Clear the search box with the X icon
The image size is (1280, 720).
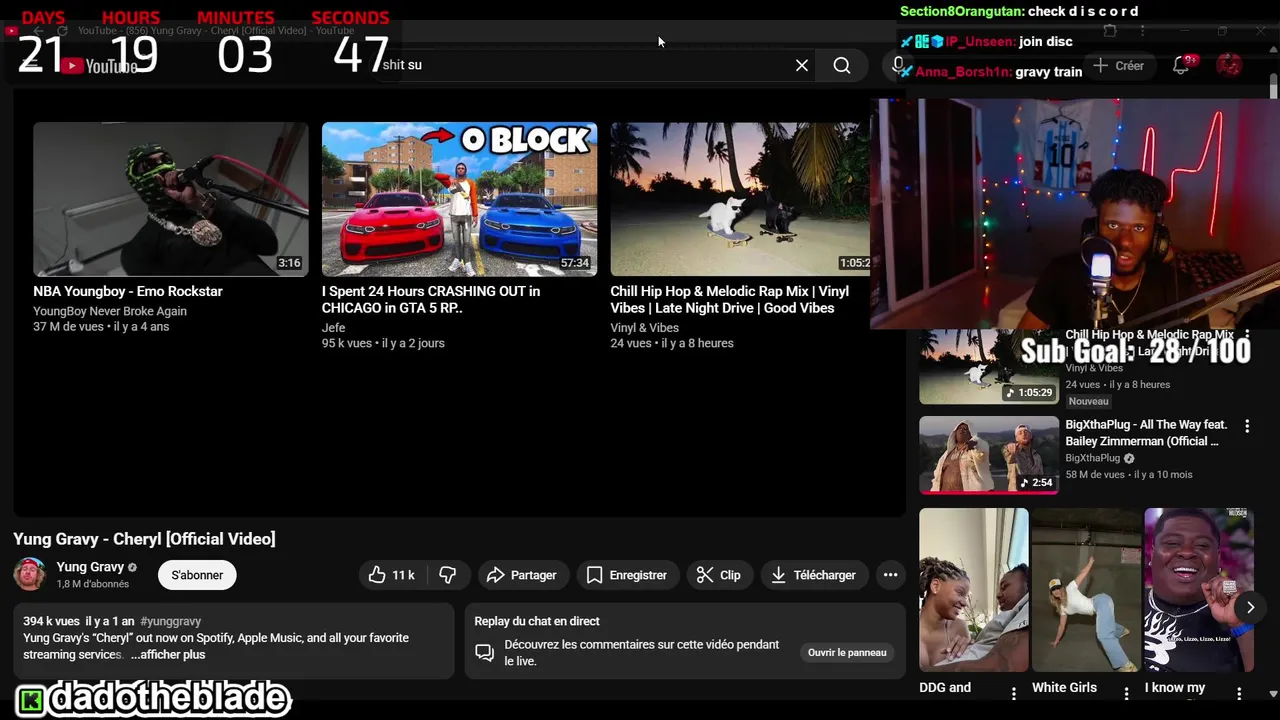click(802, 65)
